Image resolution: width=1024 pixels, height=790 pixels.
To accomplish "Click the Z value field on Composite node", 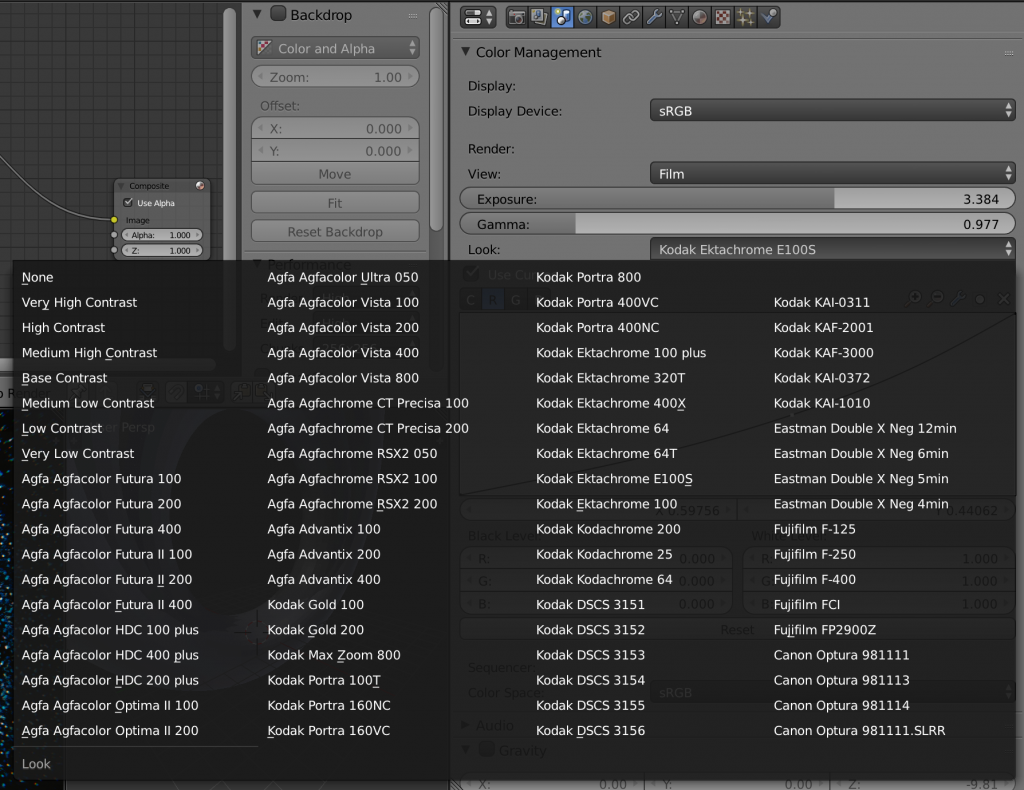I will [x=162, y=250].
